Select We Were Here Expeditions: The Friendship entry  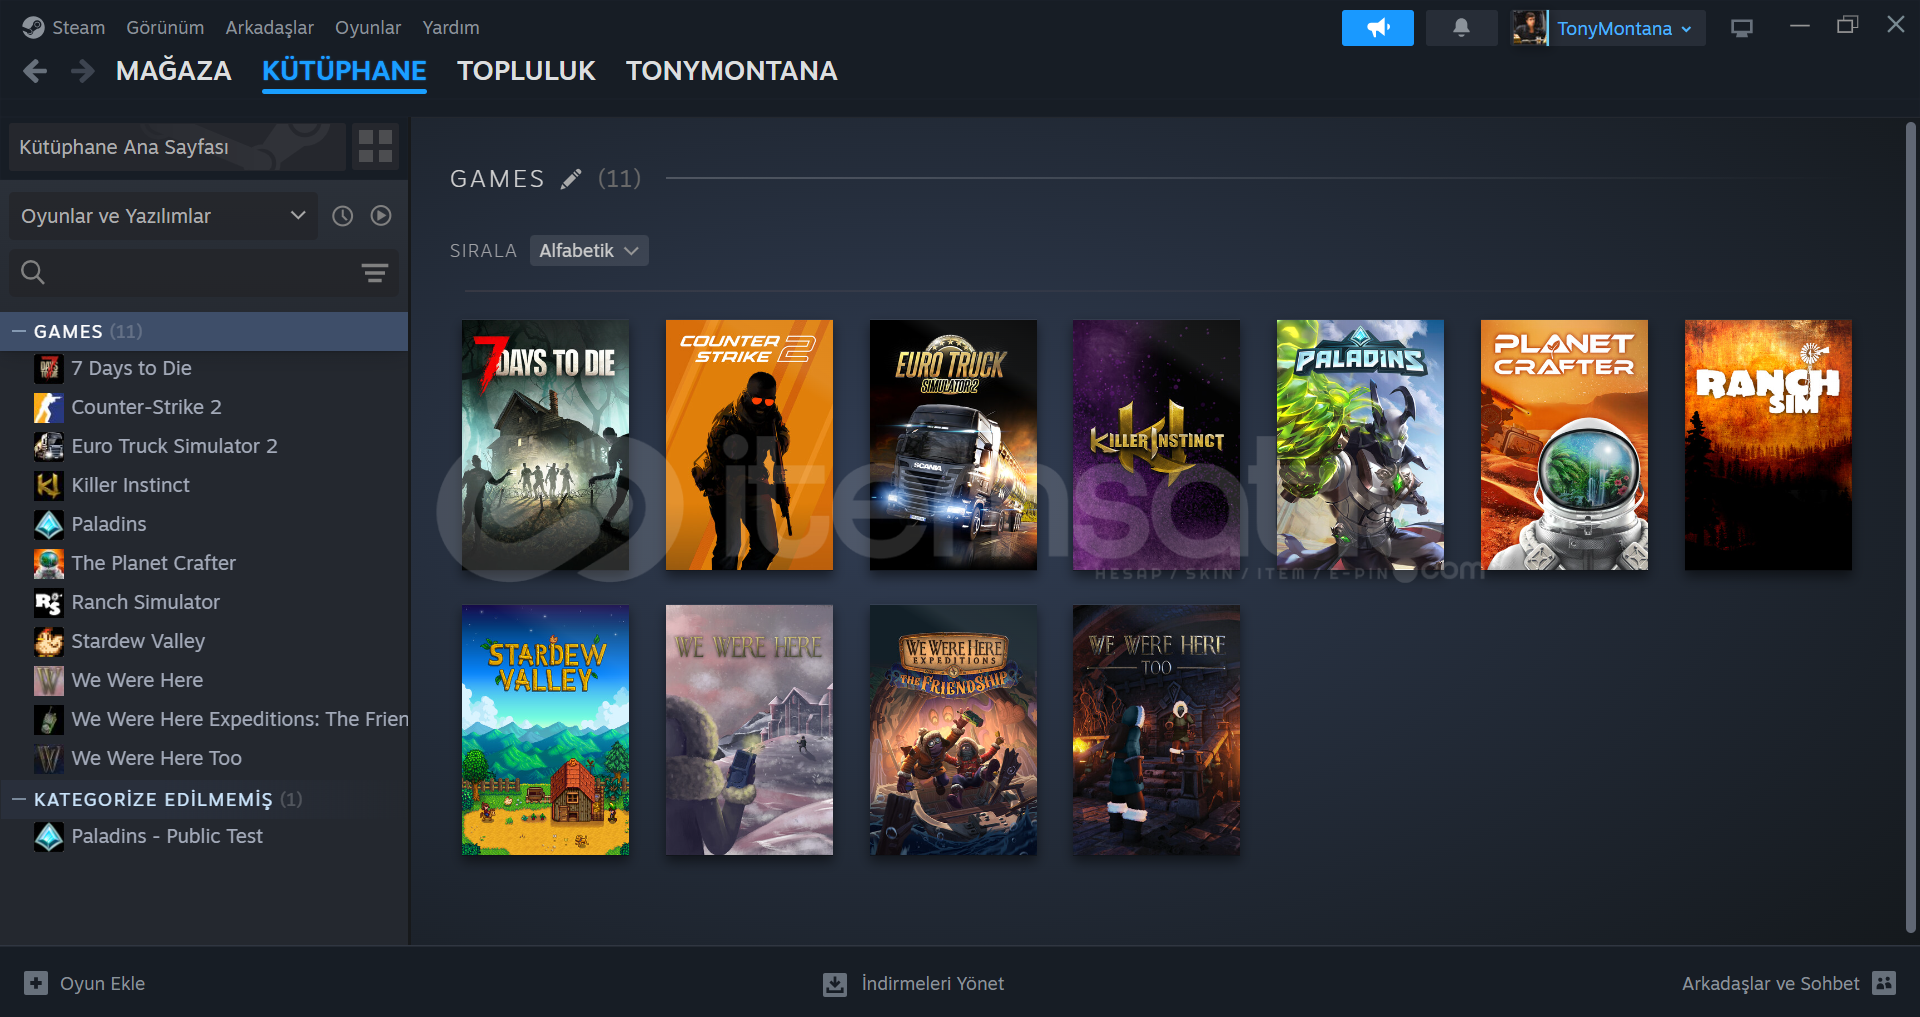pyautogui.click(x=204, y=720)
